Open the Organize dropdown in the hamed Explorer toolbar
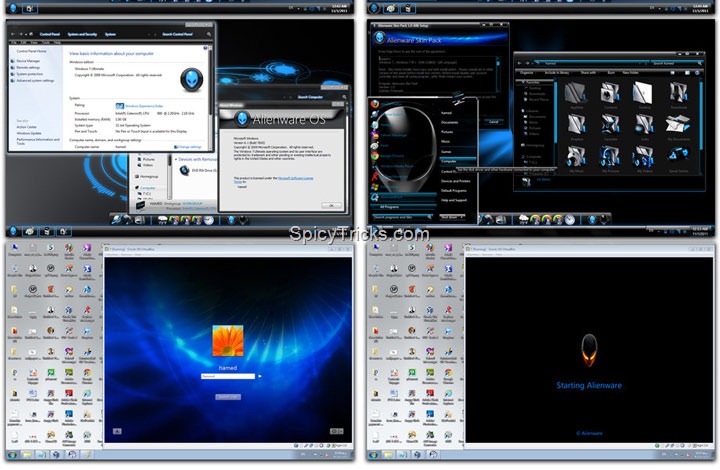720x470 pixels. click(x=527, y=73)
